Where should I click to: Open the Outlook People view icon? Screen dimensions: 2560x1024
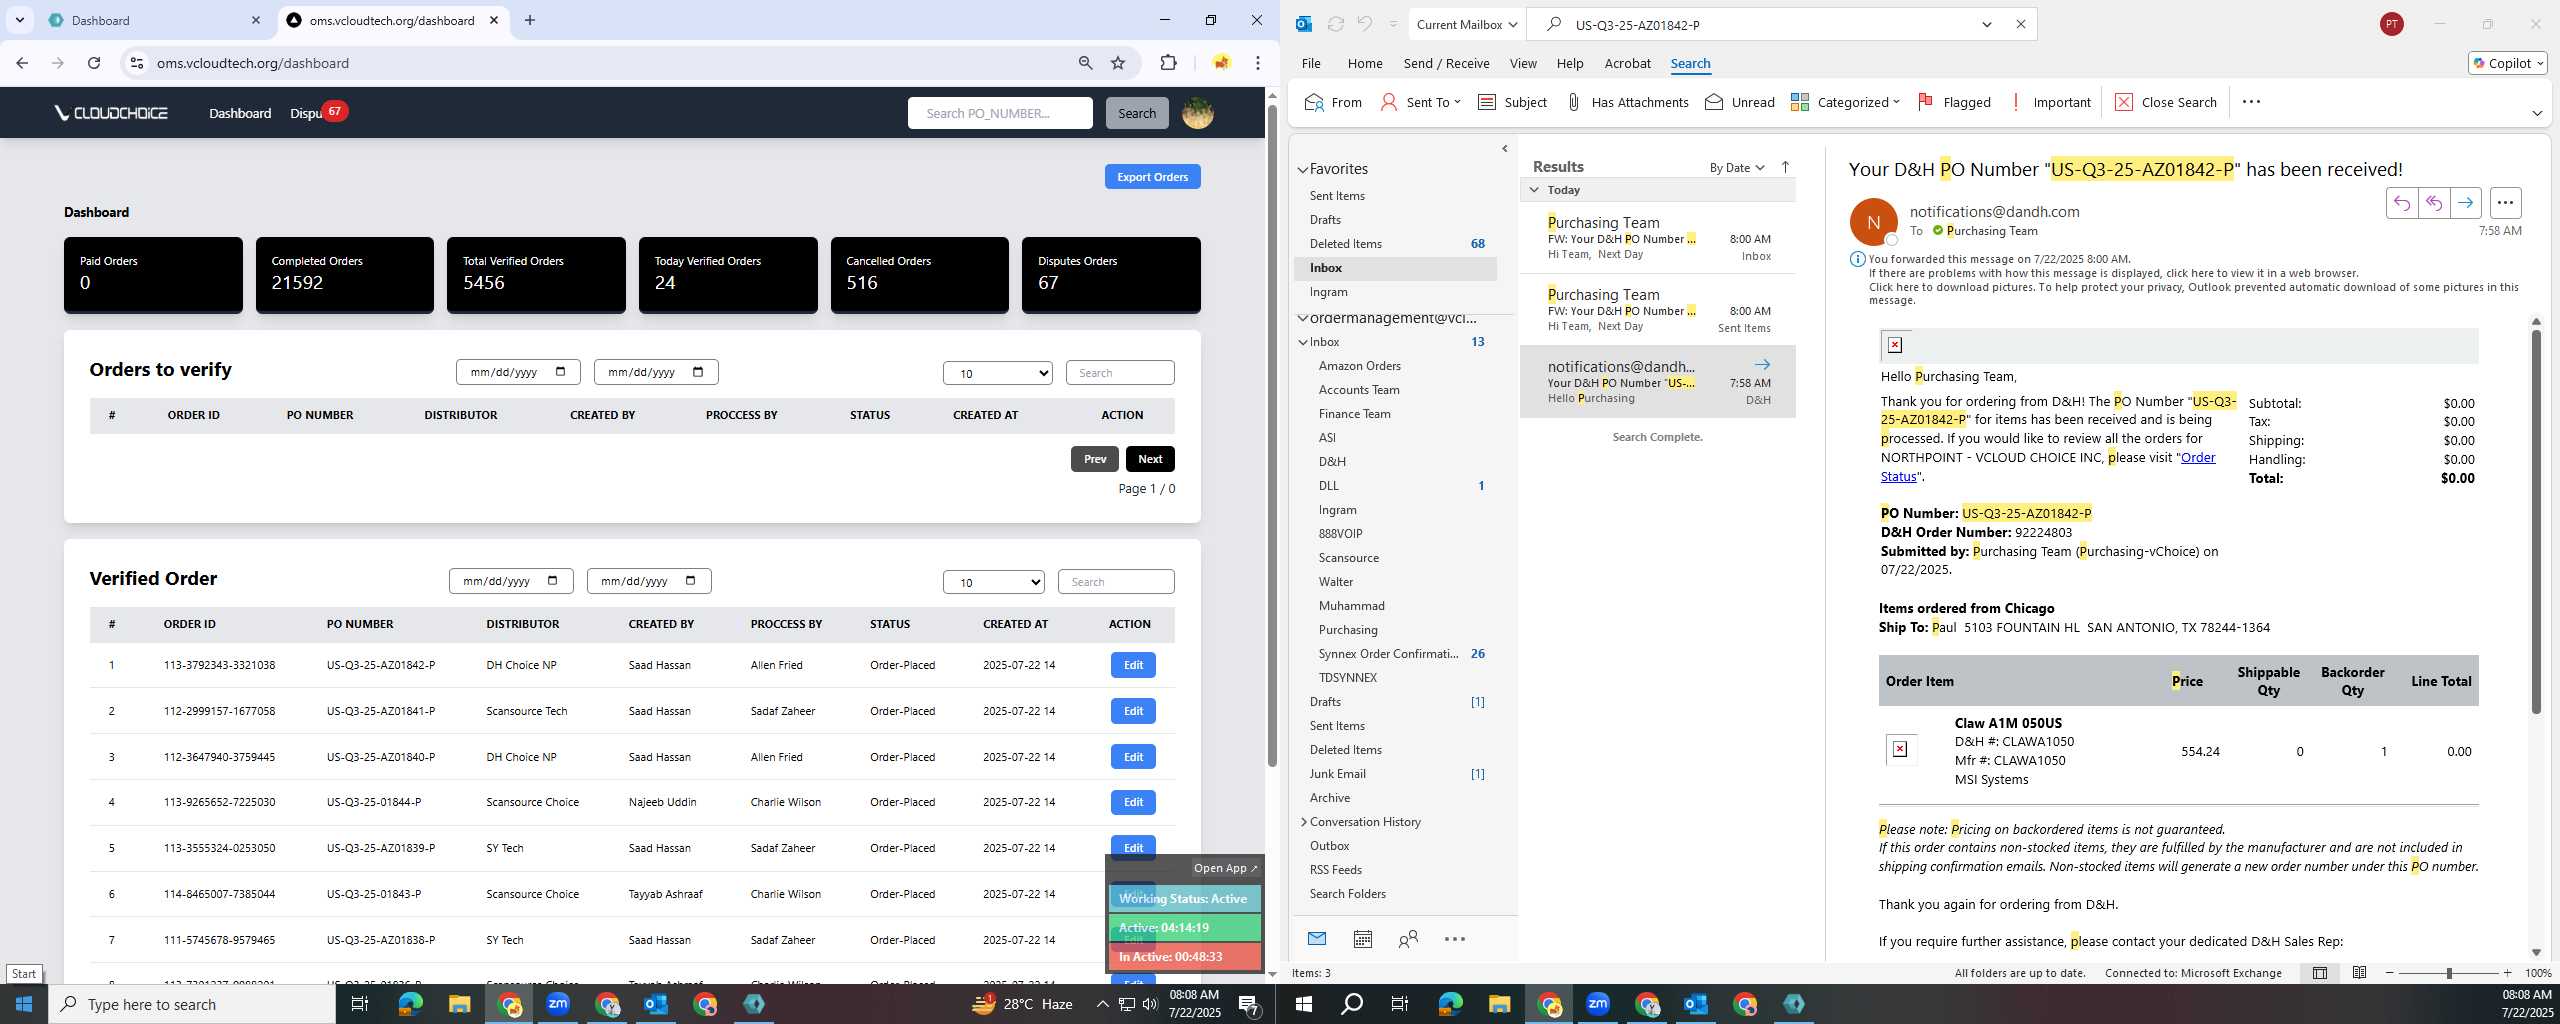pyautogui.click(x=1408, y=939)
